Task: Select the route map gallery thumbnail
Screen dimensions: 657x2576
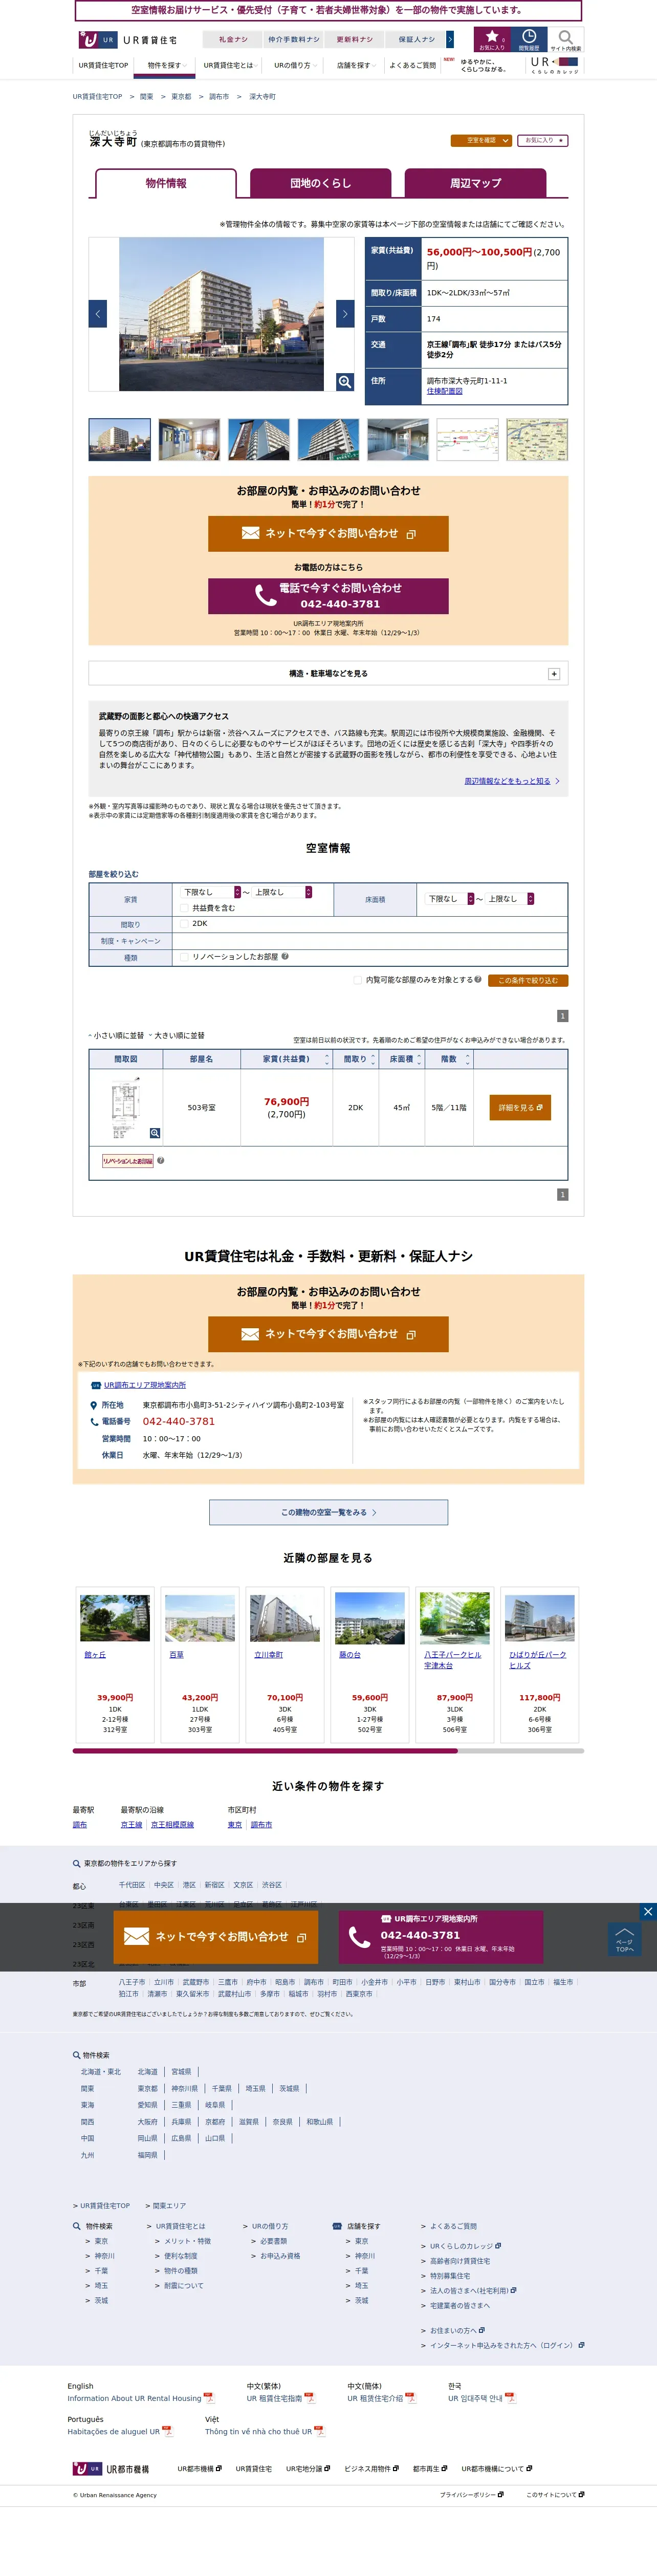Action: point(467,440)
